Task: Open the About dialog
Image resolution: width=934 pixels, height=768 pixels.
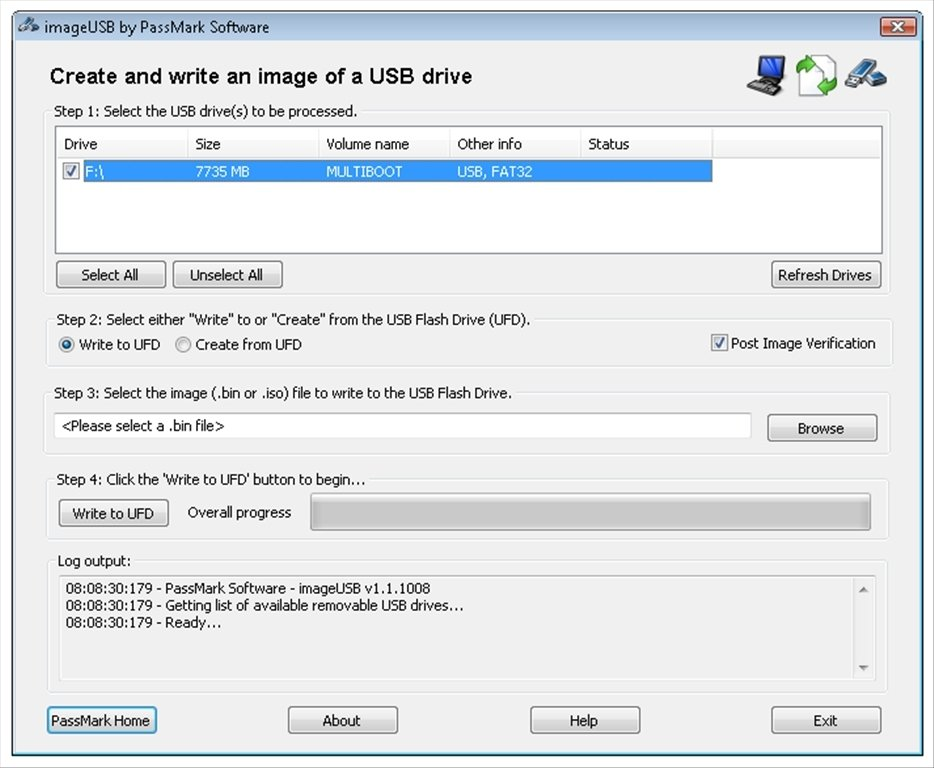Action: pos(343,720)
